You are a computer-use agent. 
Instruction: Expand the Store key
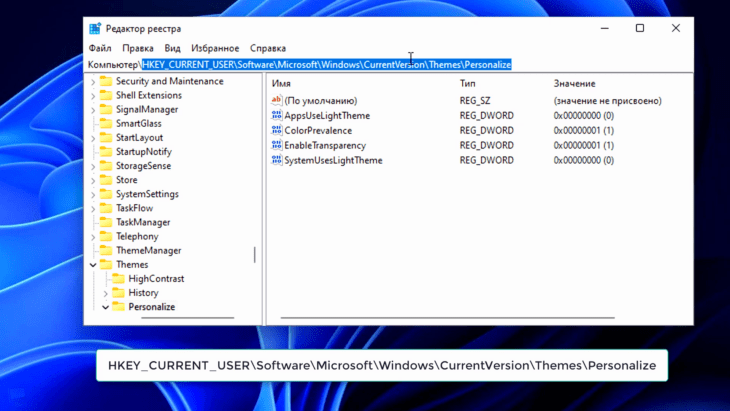(93, 181)
